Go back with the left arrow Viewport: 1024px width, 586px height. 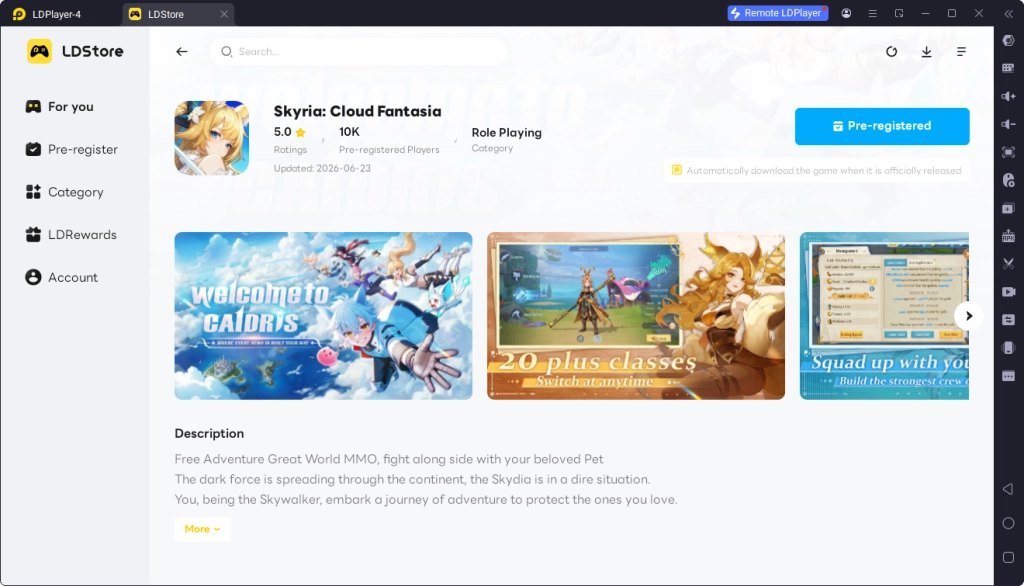(x=182, y=52)
